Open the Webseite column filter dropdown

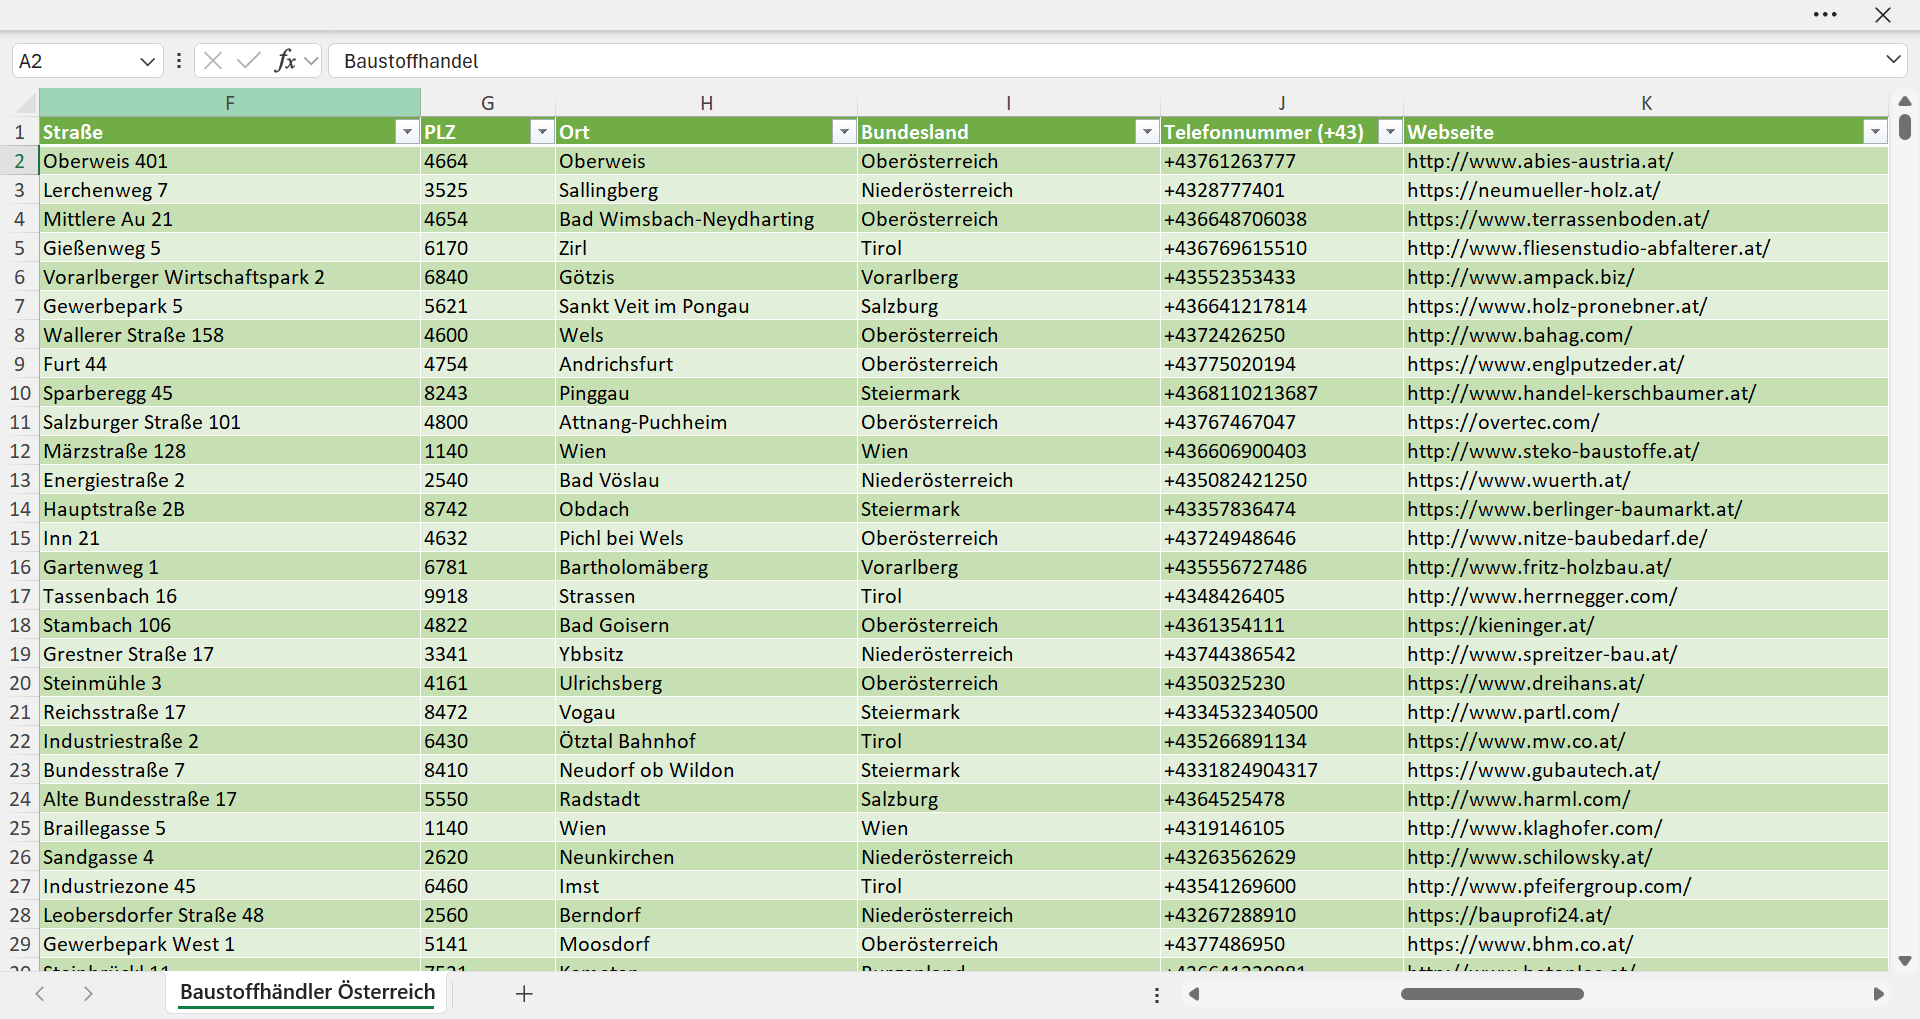point(1874,132)
